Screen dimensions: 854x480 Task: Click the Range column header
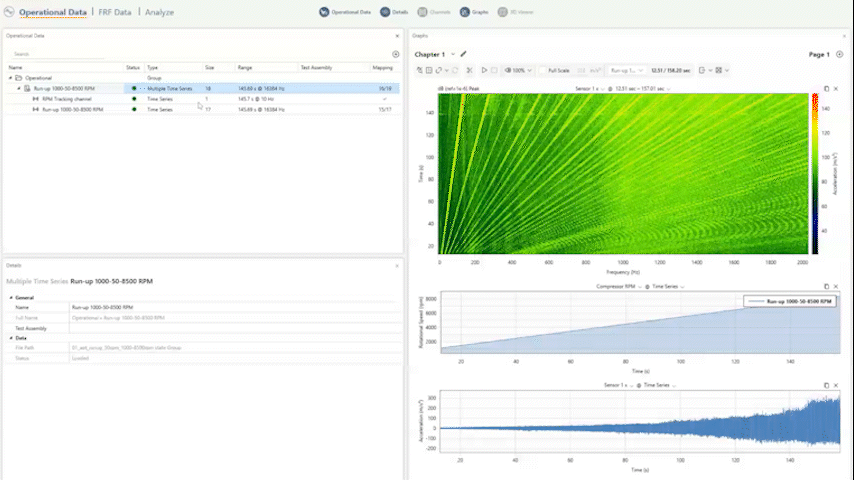click(245, 67)
